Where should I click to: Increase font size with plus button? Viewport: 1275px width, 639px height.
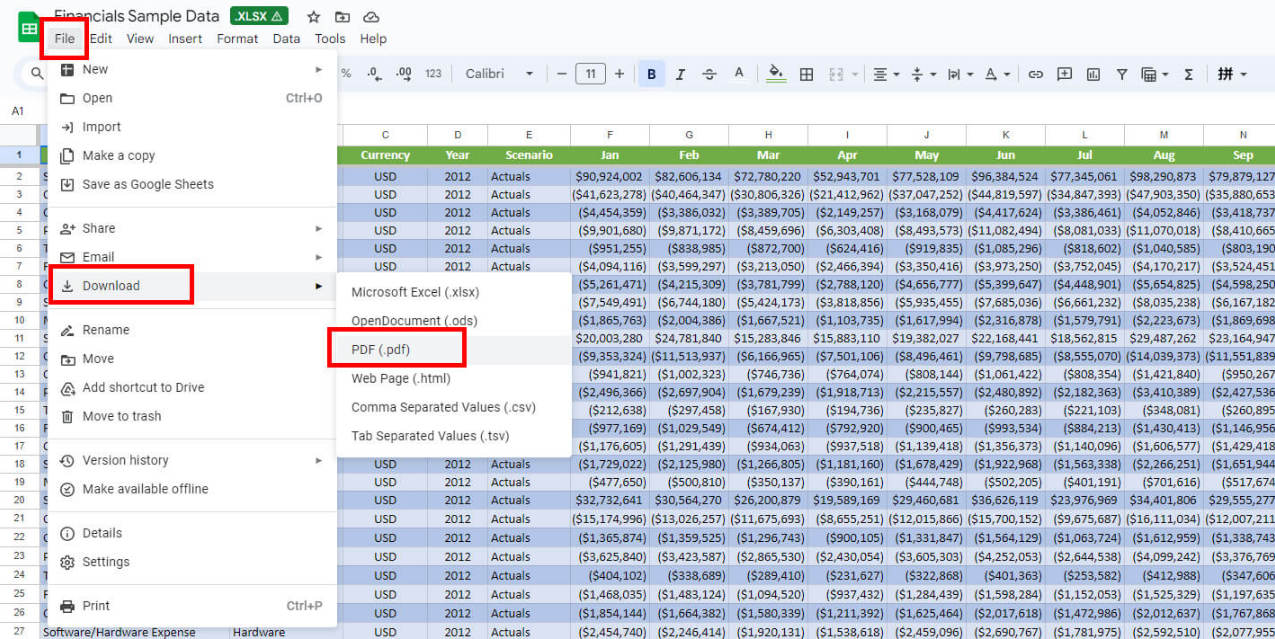[619, 74]
